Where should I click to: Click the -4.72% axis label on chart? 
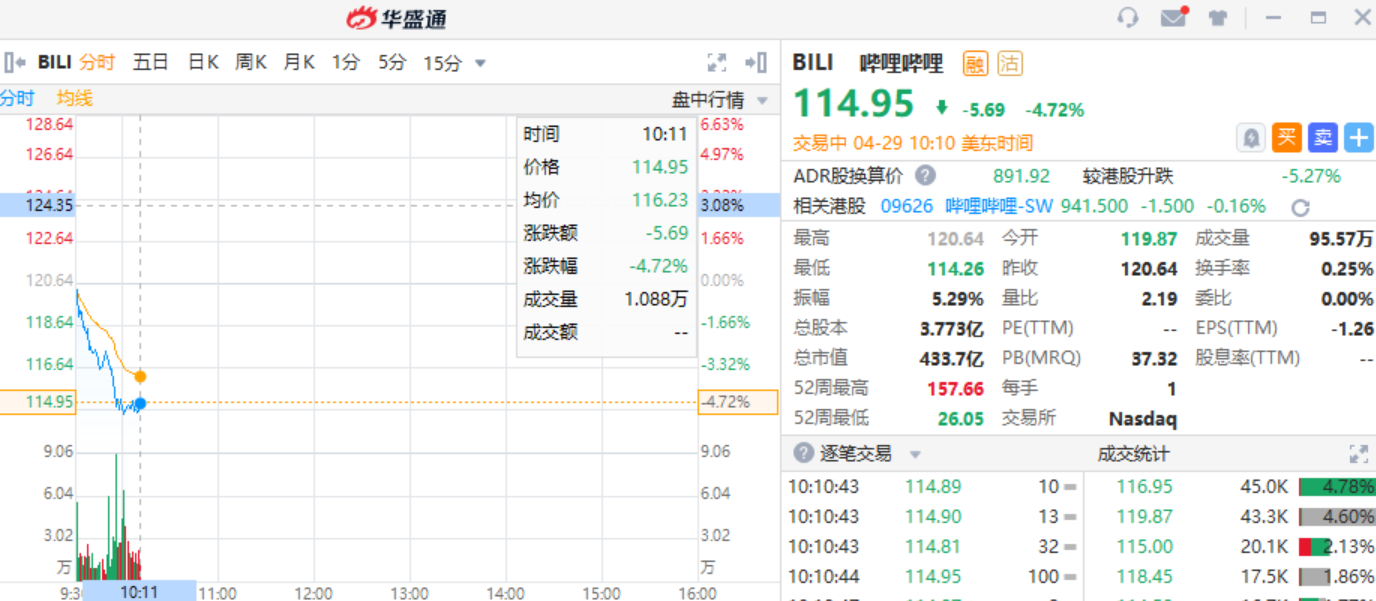(x=738, y=402)
